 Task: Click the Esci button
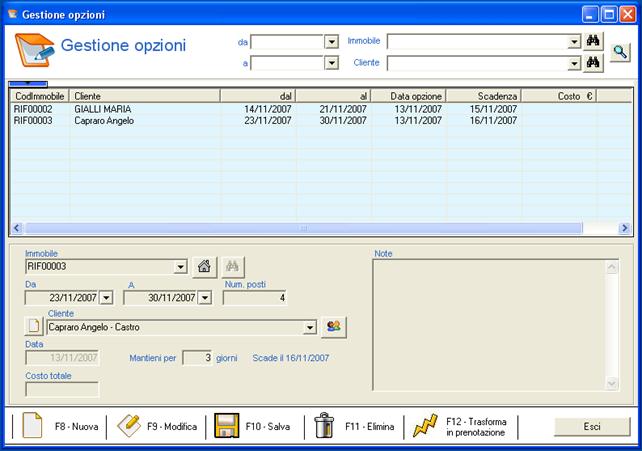(592, 427)
